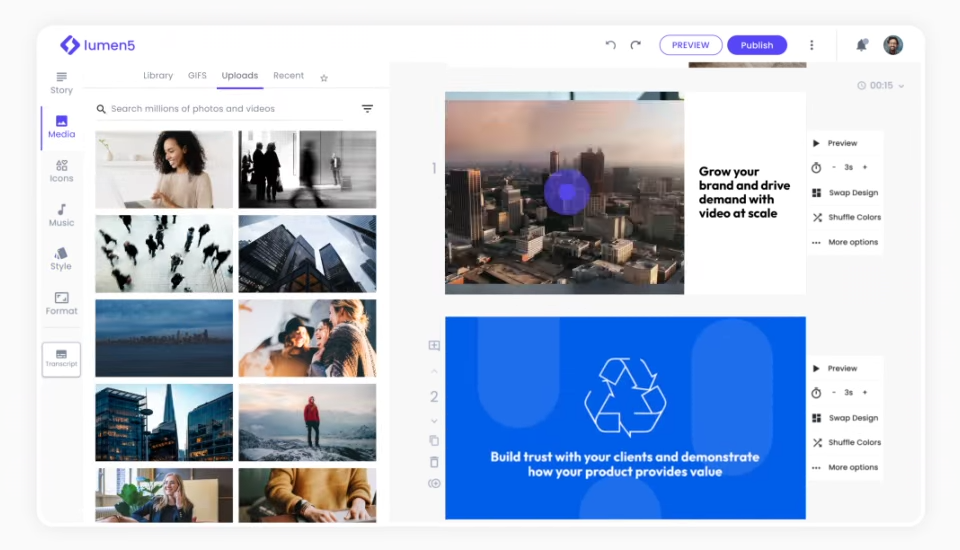The width and height of the screenshot is (960, 550).
Task: Click the 'Grow your brand' text in scene 1
Action: tap(744, 192)
